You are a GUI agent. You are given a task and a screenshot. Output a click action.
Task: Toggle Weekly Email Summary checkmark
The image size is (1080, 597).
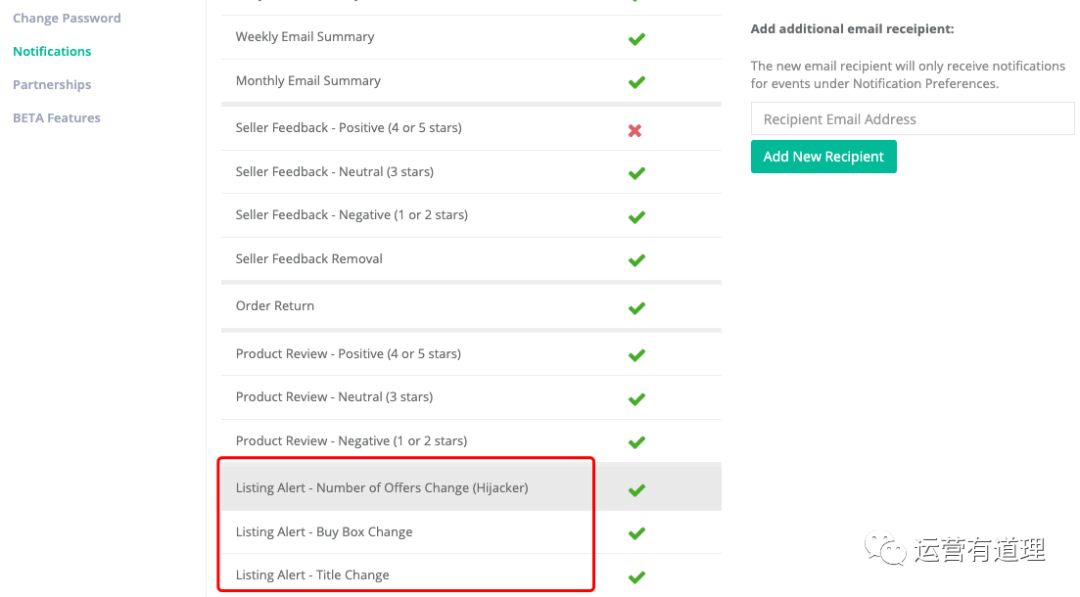(636, 39)
